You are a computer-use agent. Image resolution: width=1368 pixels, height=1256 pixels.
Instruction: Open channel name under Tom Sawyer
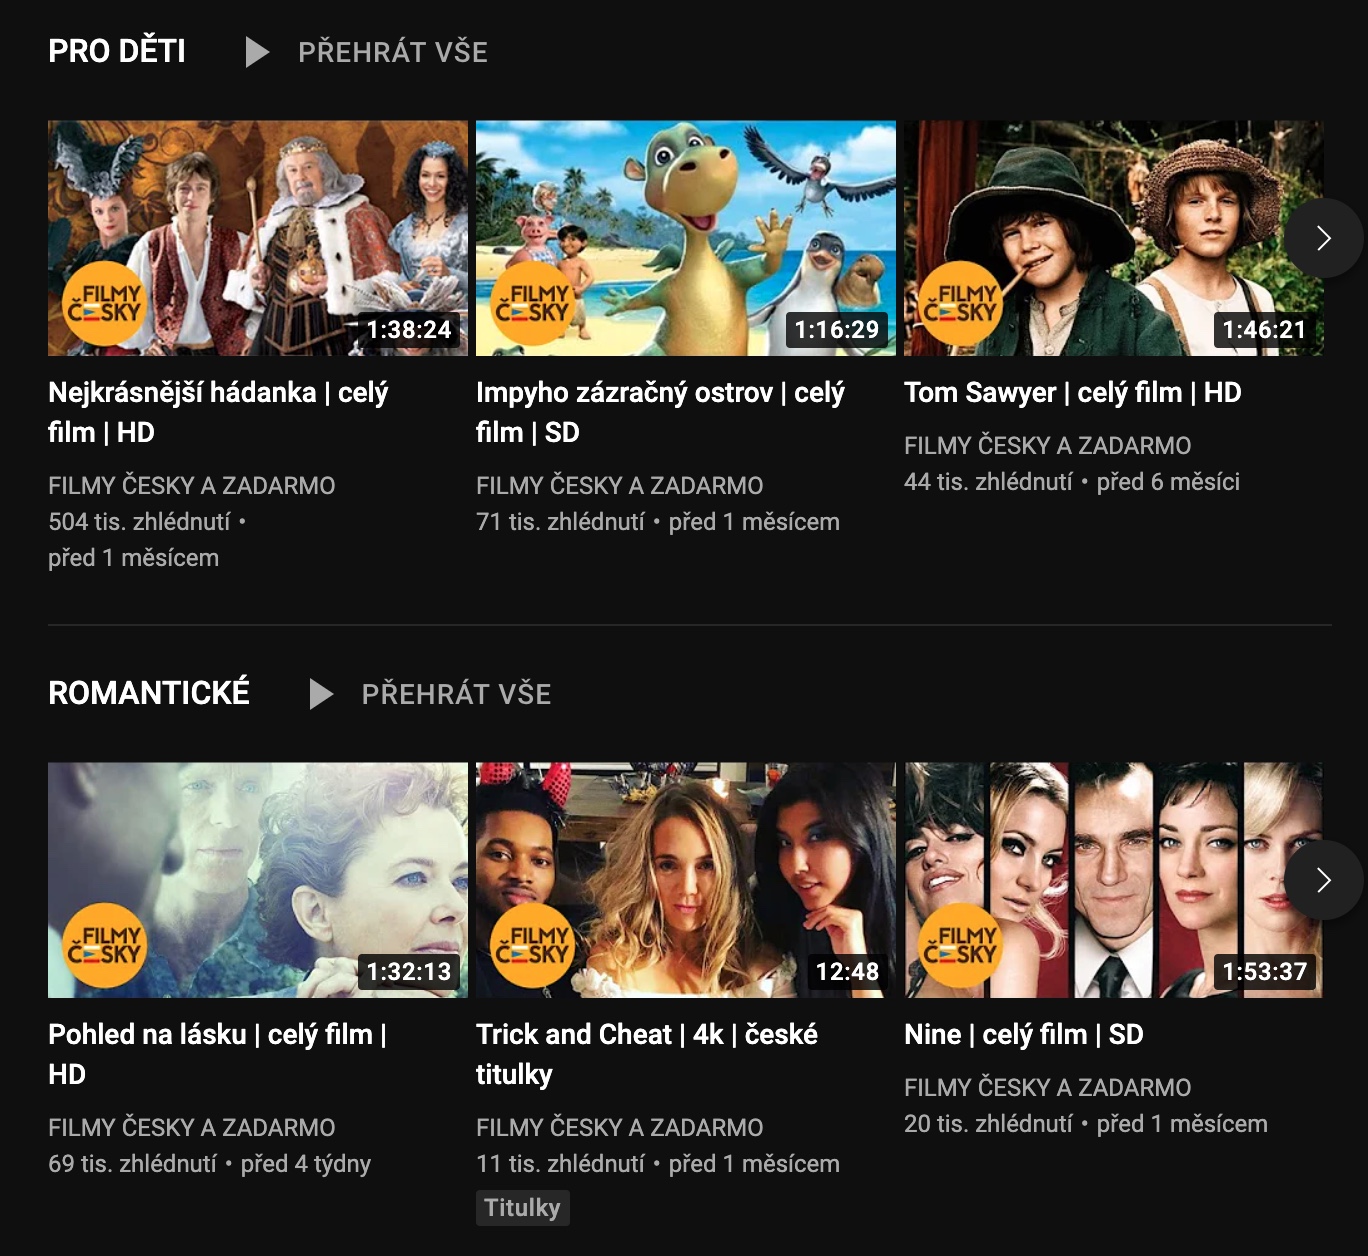click(1048, 446)
